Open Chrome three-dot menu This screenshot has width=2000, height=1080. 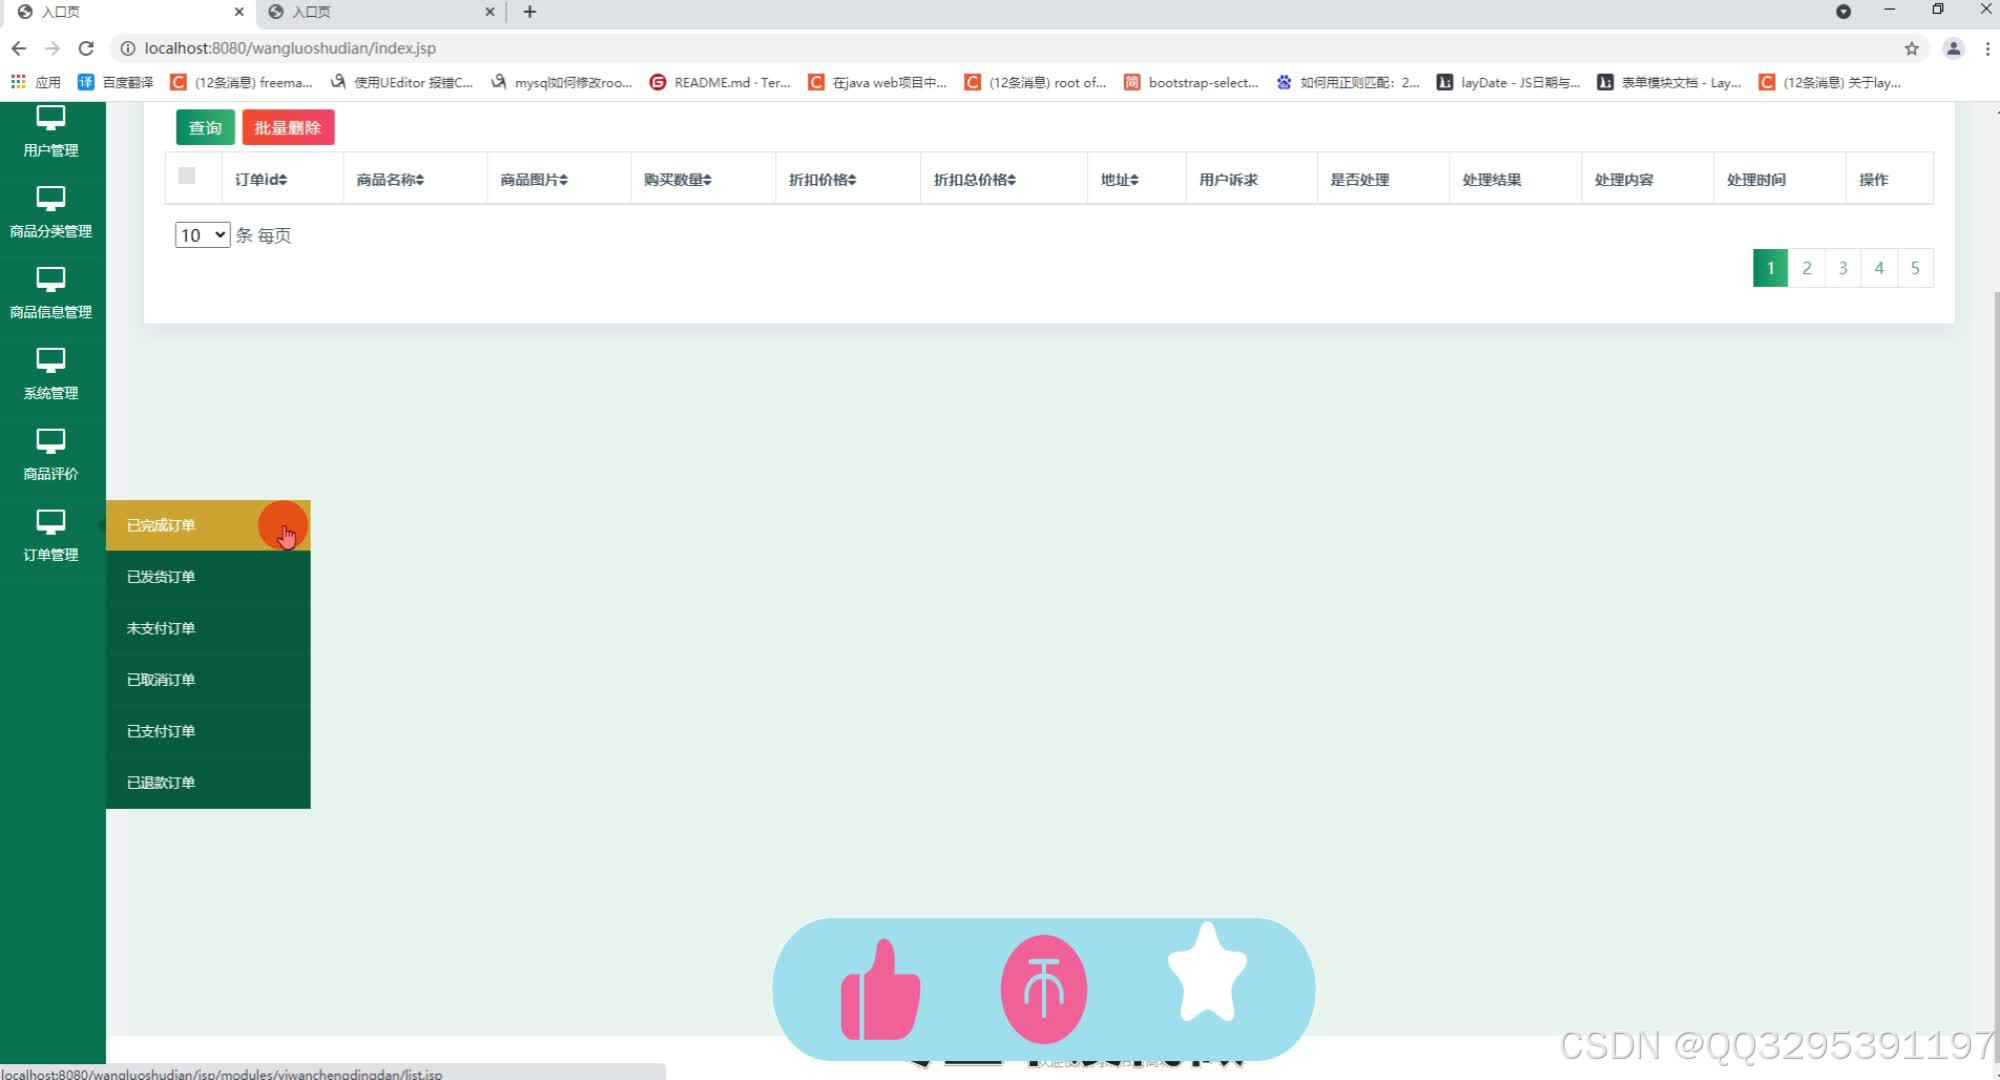[1987, 48]
